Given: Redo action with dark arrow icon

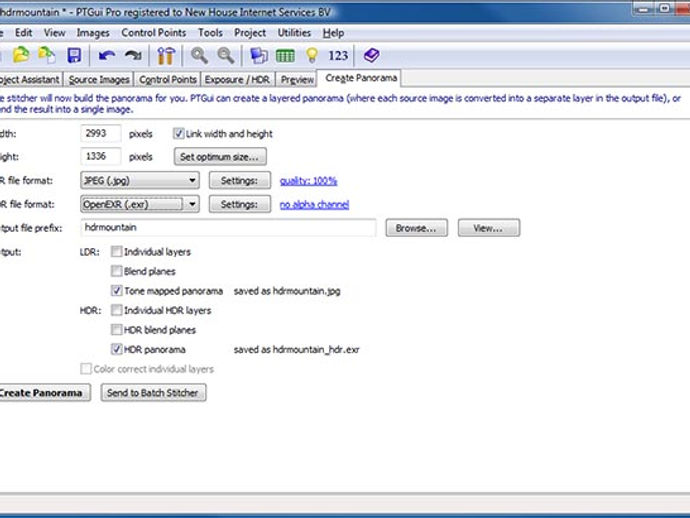Looking at the screenshot, I should (x=133, y=55).
